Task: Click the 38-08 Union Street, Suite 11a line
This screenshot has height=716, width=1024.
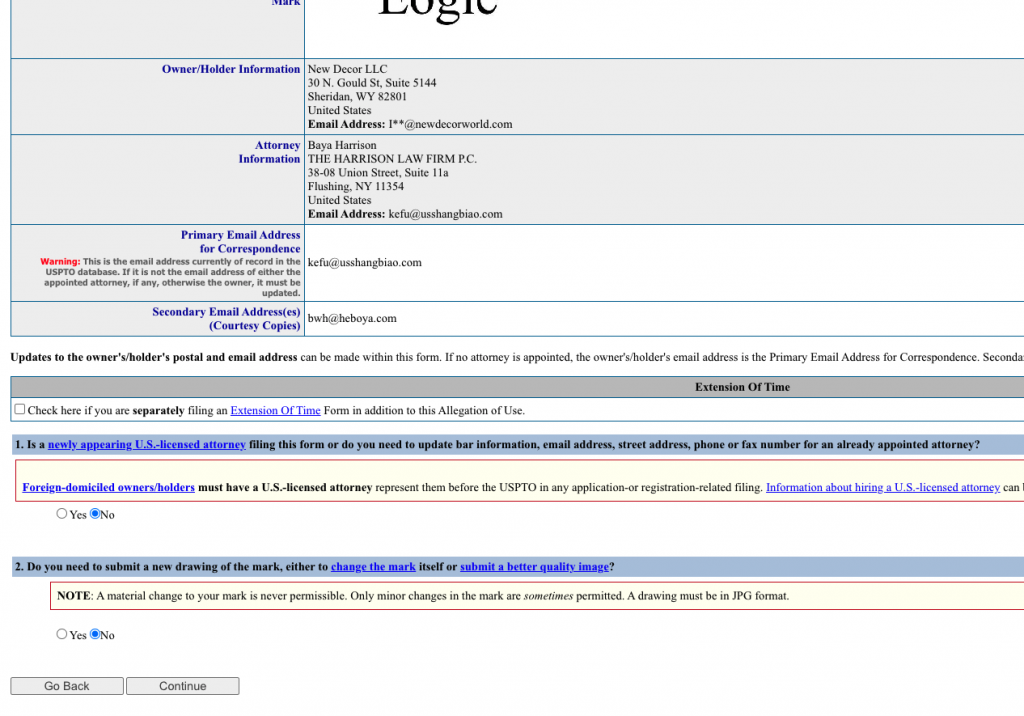Action: coord(378,172)
